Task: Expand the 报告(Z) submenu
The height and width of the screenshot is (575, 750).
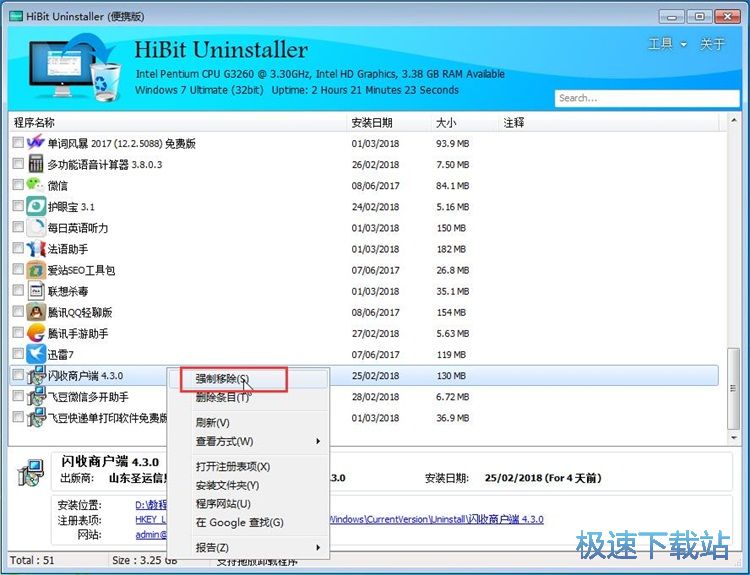Action: tap(248, 547)
